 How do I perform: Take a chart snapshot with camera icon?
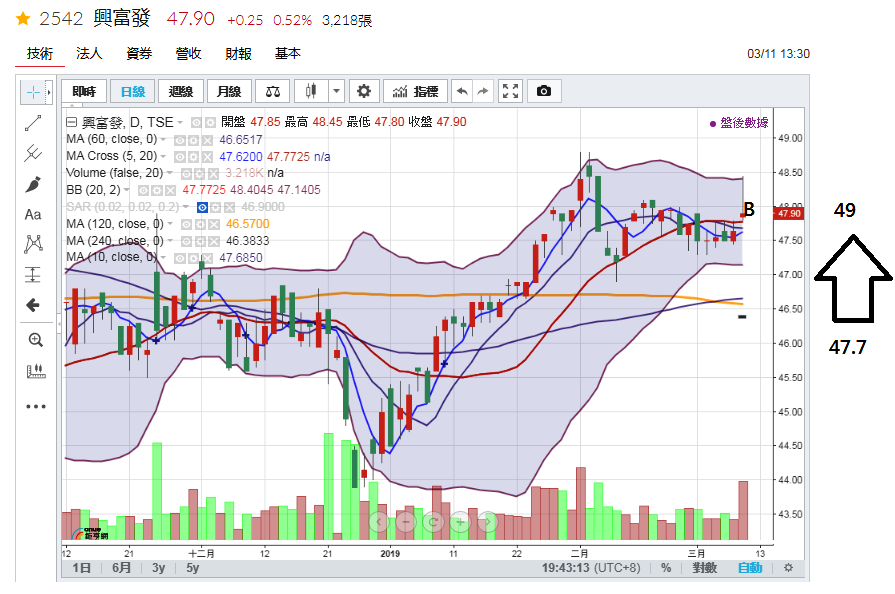pos(543,91)
